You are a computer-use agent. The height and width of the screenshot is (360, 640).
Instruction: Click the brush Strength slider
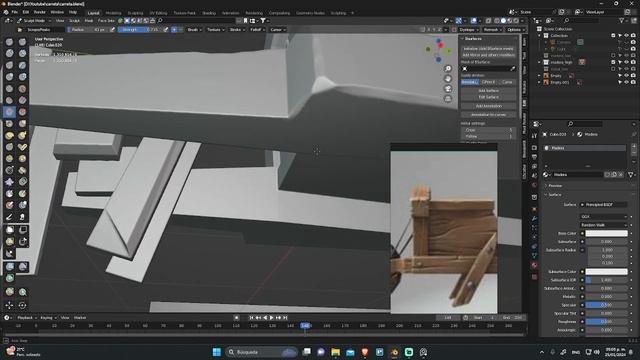(140, 30)
